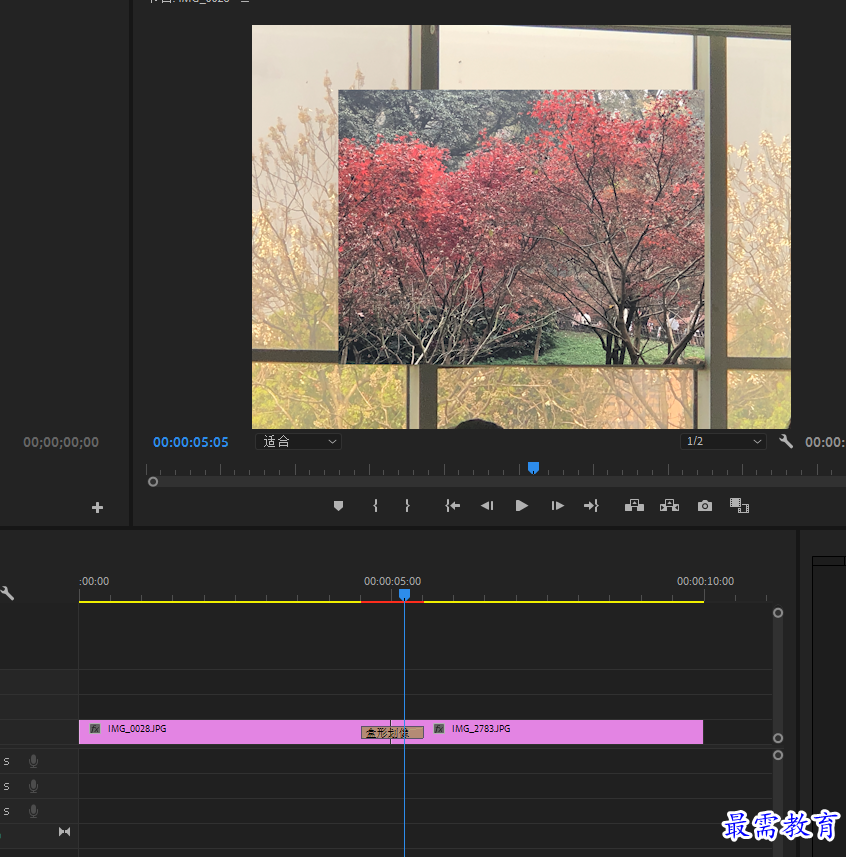Open the comparison view button
Viewport: 846px width, 857px height.
click(739, 506)
